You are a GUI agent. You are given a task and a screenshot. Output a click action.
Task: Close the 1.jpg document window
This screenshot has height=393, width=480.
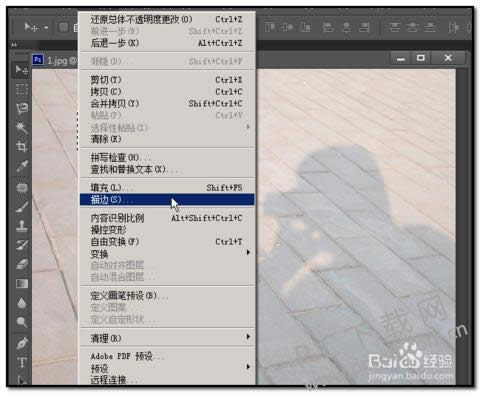[448, 58]
